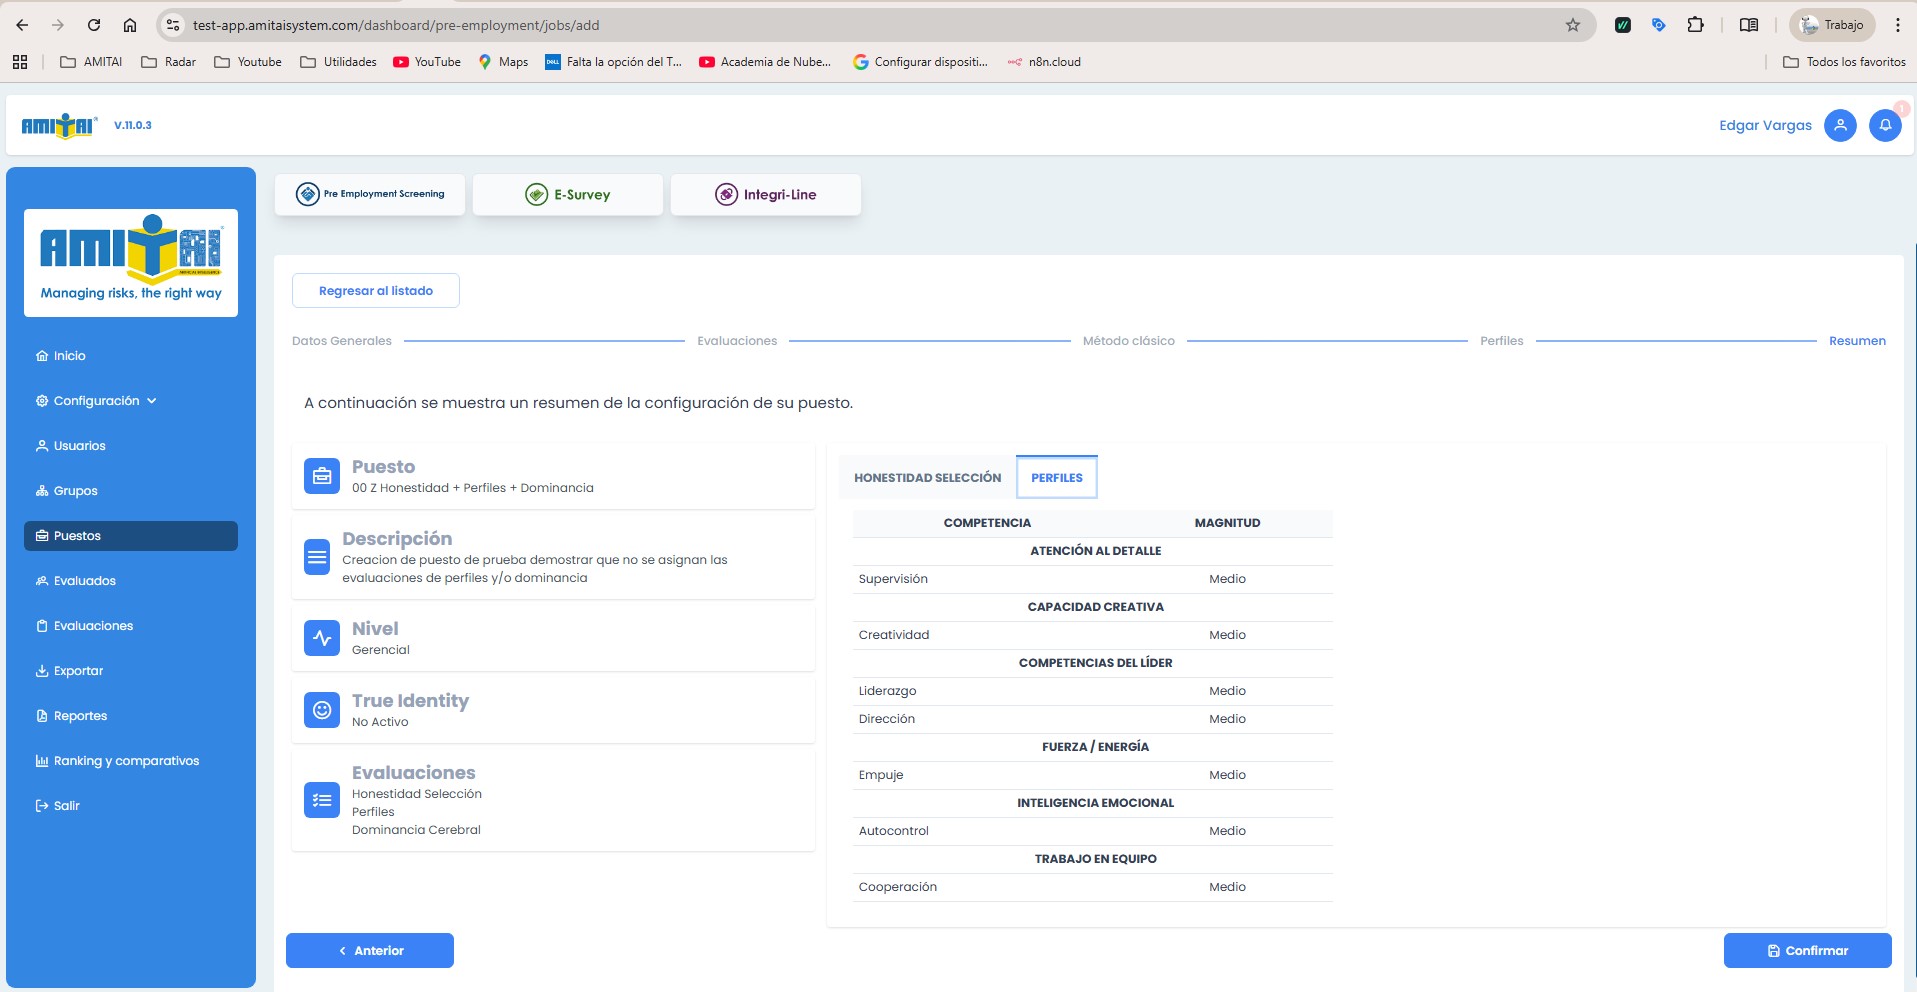Go back with the Anterior button
The width and height of the screenshot is (1917, 992).
coord(370,951)
